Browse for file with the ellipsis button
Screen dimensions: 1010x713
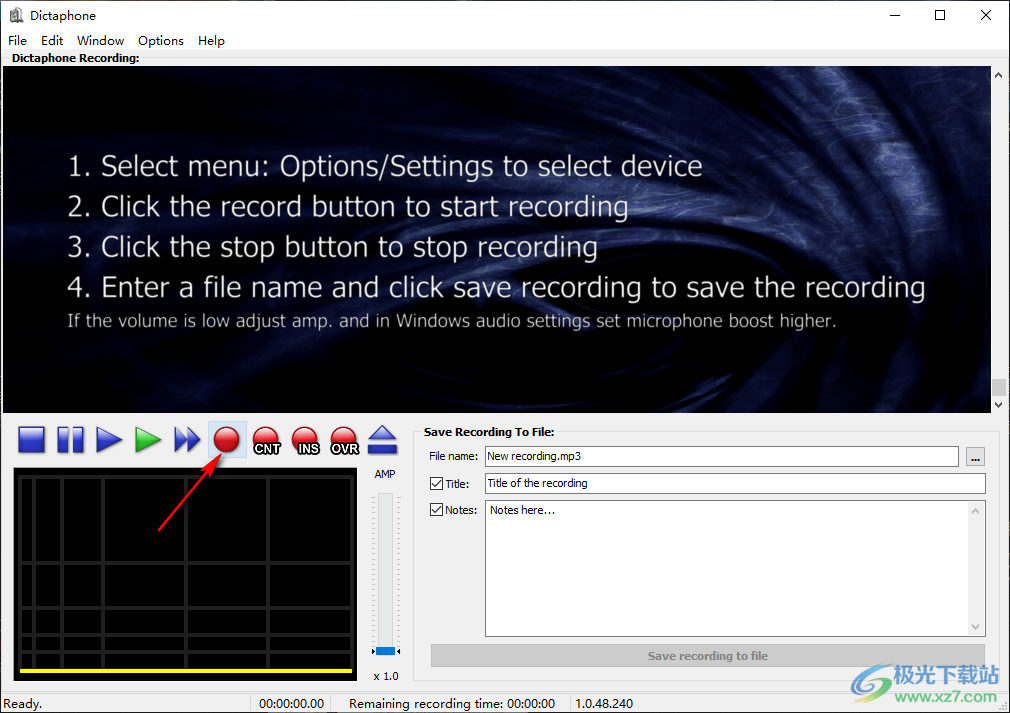tap(976, 457)
